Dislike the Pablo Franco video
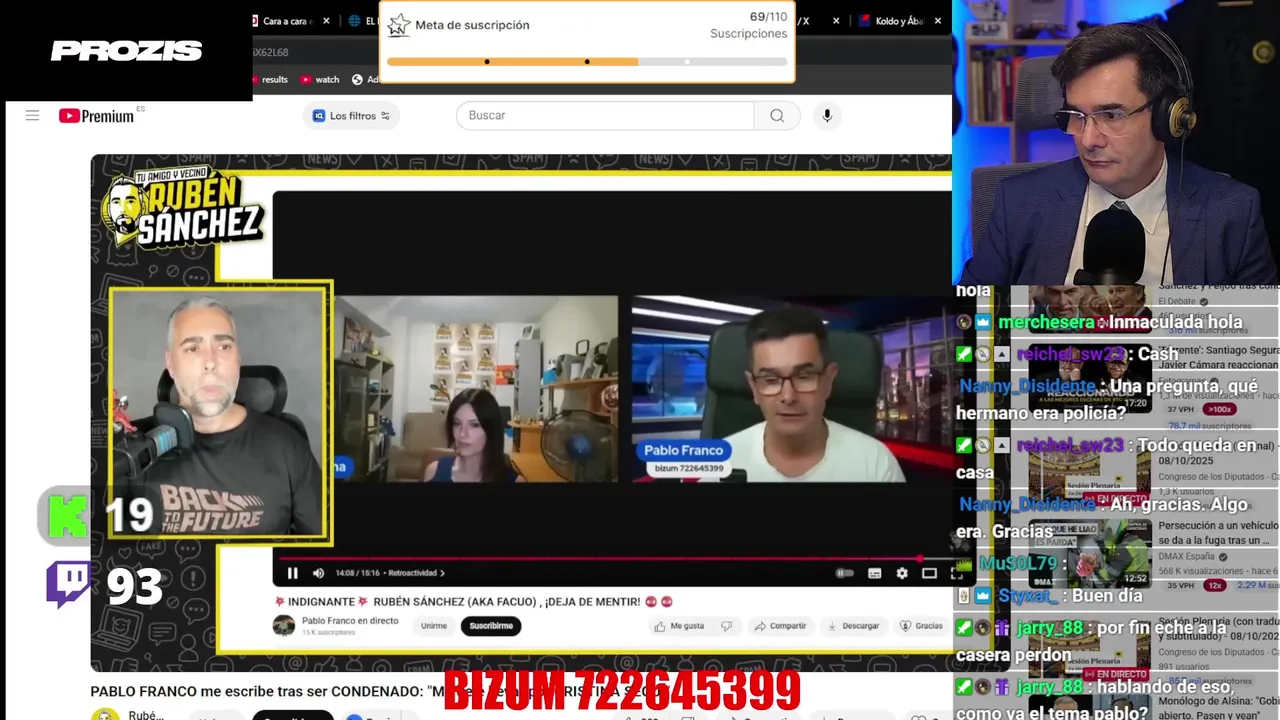 point(727,626)
